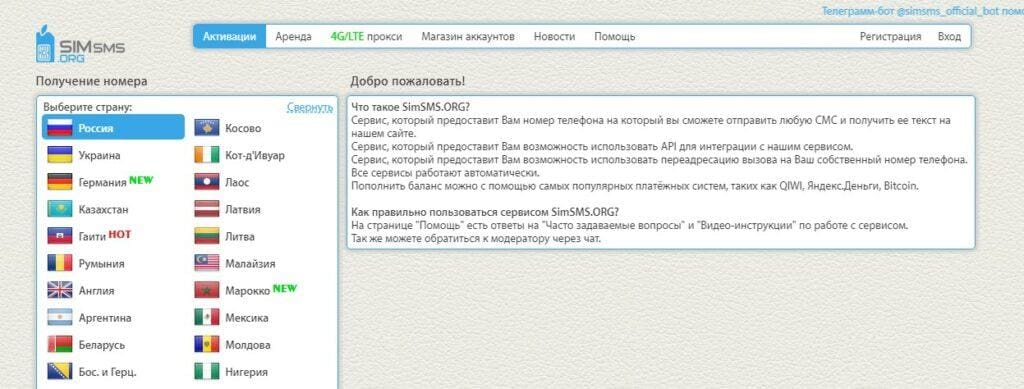The width and height of the screenshot is (1024, 389).
Task: Select the Latvia flag icon
Action: pos(206,210)
